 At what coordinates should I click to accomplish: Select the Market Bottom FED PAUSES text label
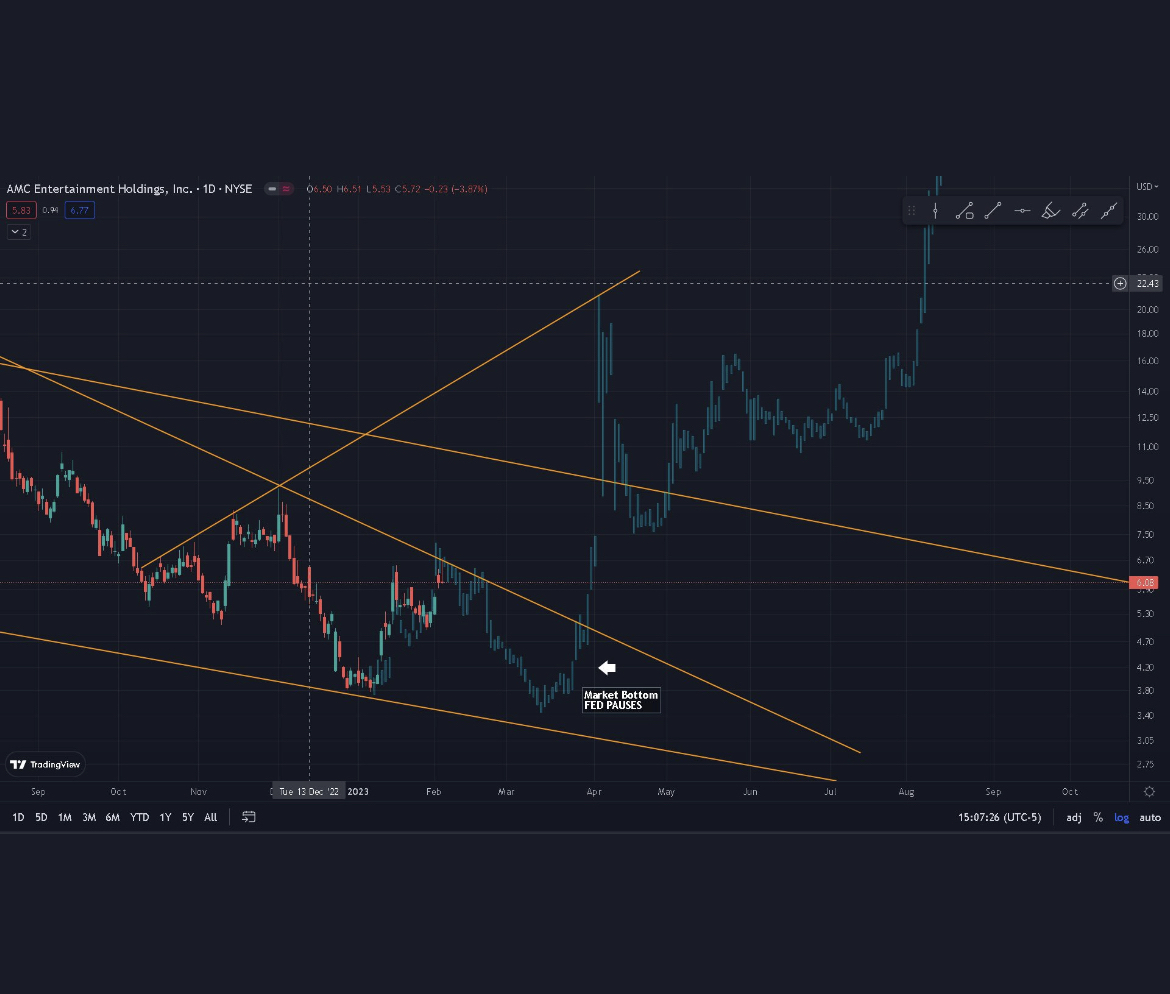[x=621, y=700]
